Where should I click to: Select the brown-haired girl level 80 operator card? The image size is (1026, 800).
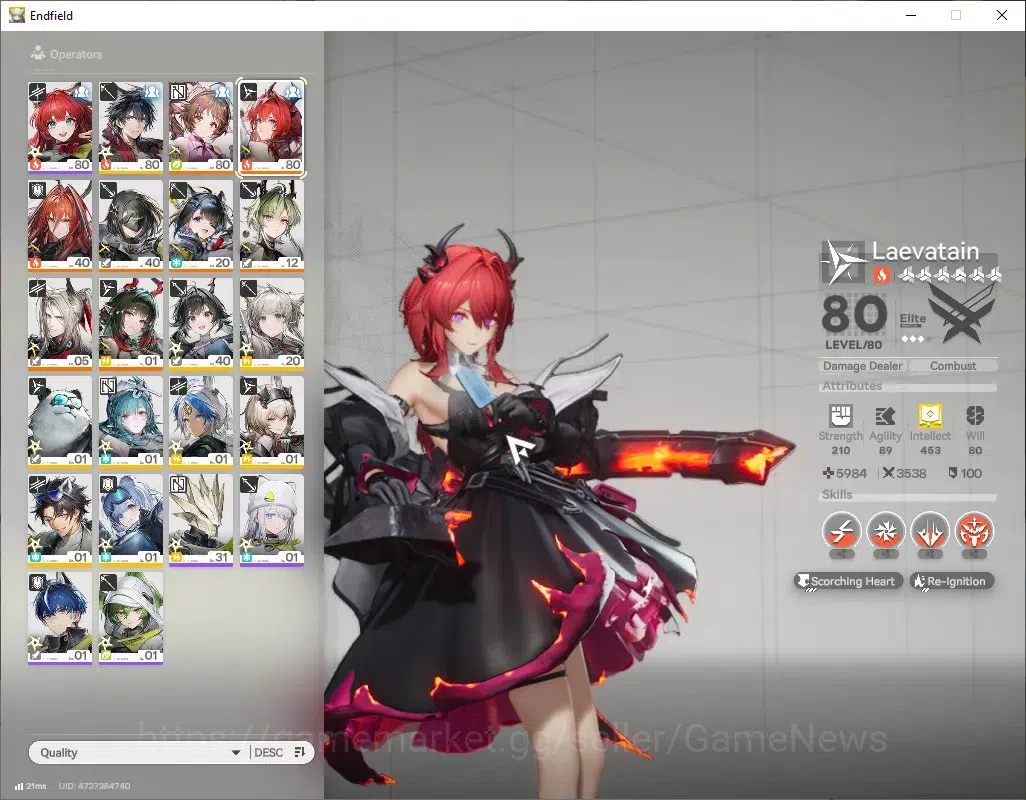[201, 127]
